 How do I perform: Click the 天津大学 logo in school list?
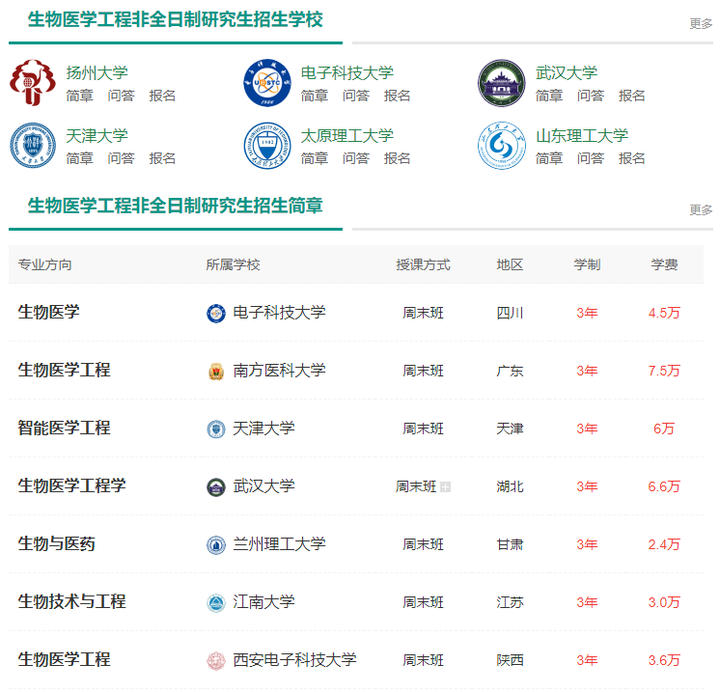[x=34, y=146]
